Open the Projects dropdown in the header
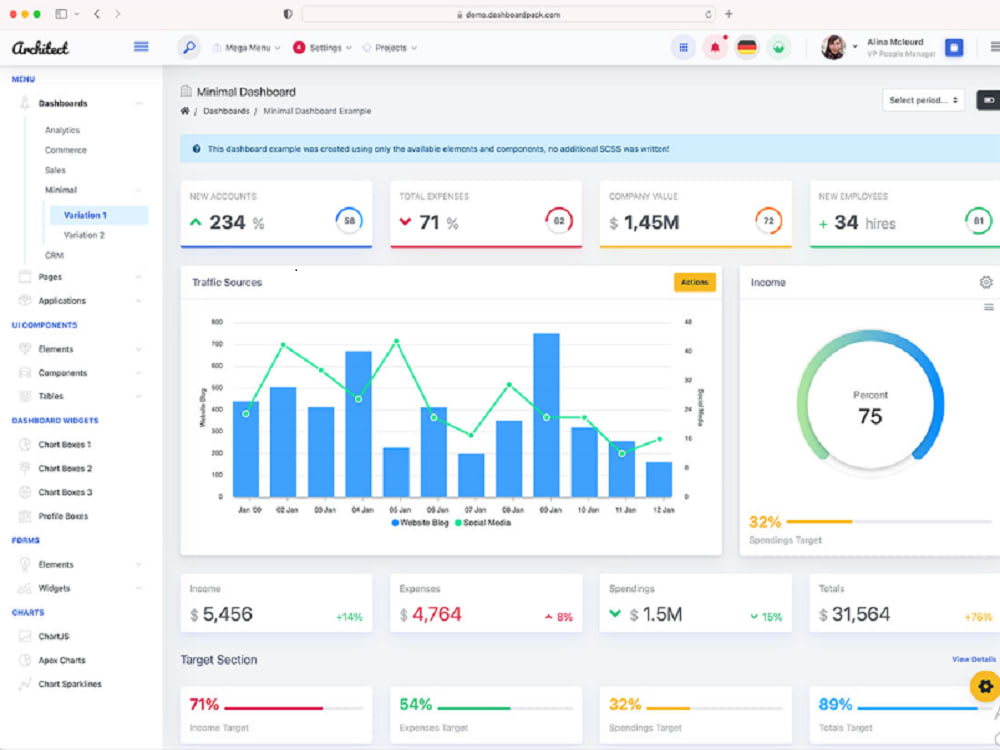The width and height of the screenshot is (1000, 750). tap(390, 48)
